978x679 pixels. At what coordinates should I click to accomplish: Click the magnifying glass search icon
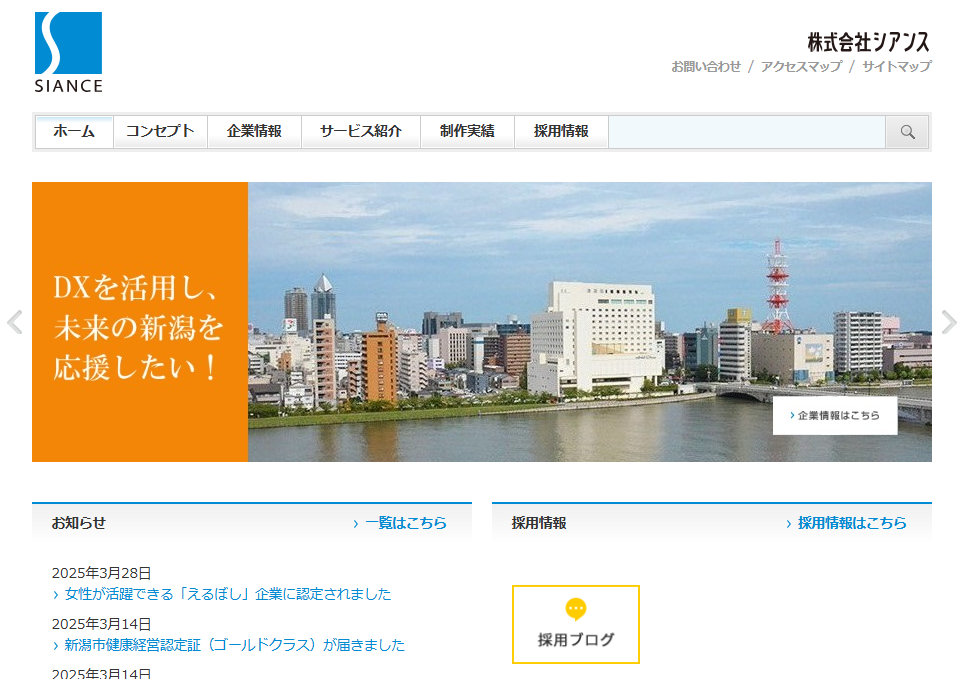point(907,132)
